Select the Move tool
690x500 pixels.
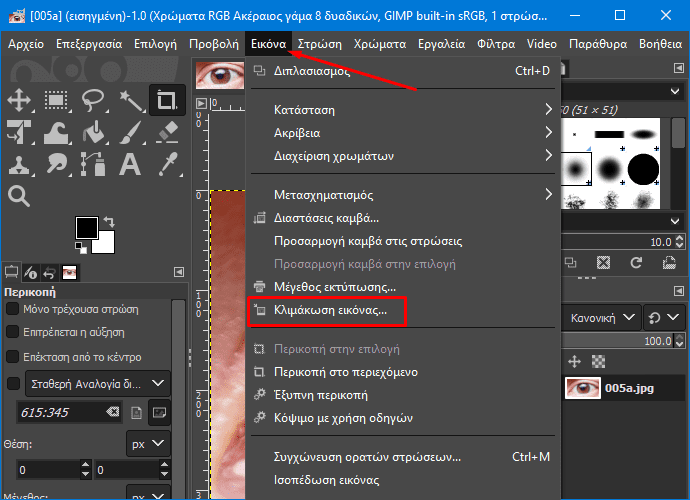pos(19,100)
